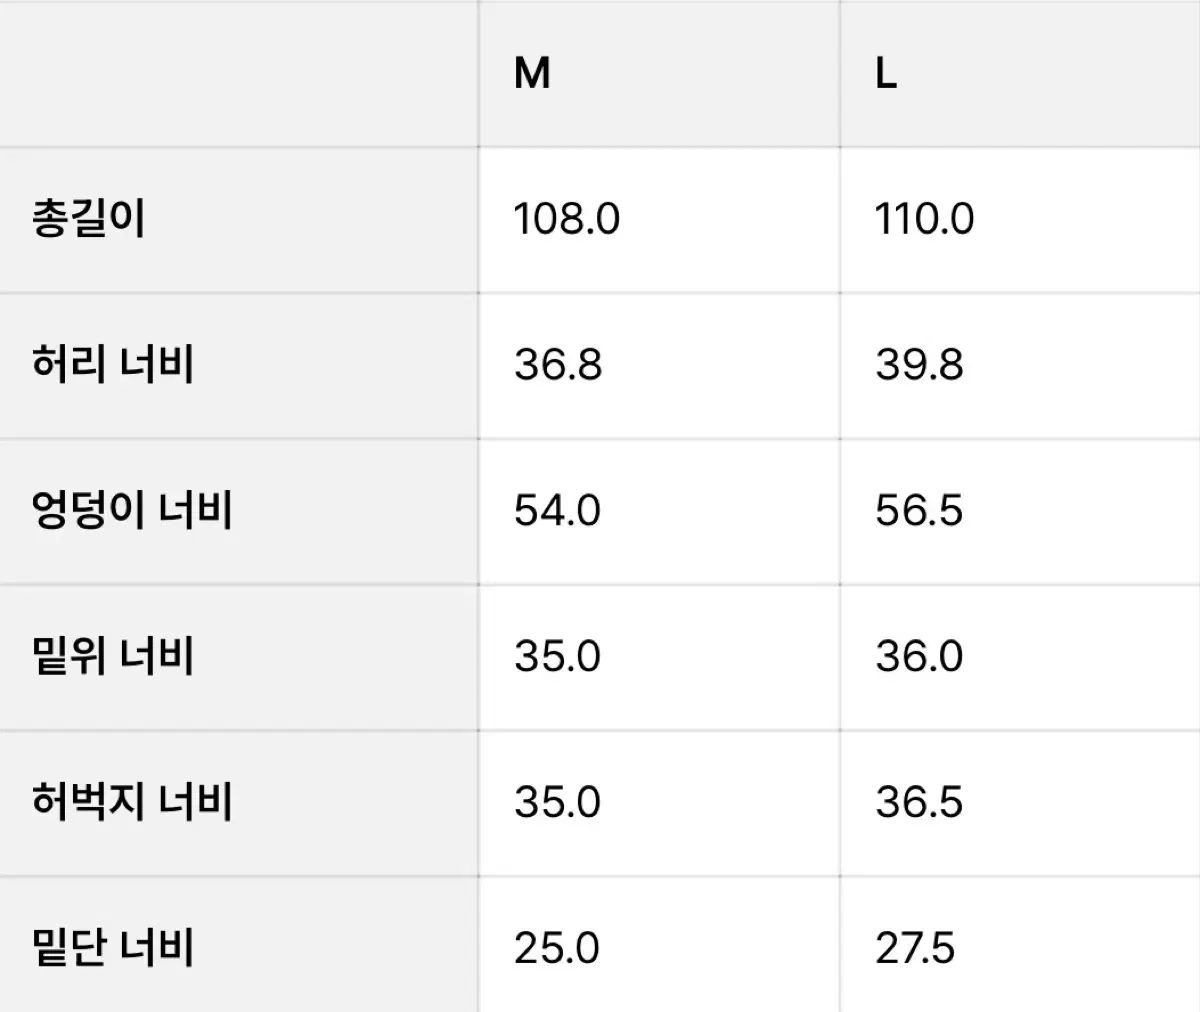Click the 39.8 waist width cell
The width and height of the screenshot is (1200, 1012).
(x=919, y=364)
